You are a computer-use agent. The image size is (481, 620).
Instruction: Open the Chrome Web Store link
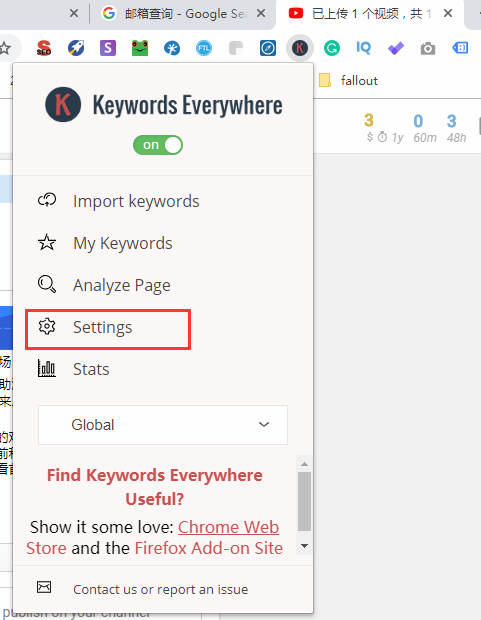tap(153, 537)
